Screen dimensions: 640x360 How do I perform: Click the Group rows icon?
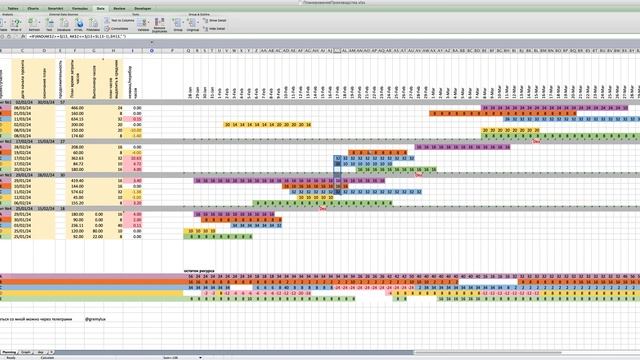pyautogui.click(x=178, y=23)
